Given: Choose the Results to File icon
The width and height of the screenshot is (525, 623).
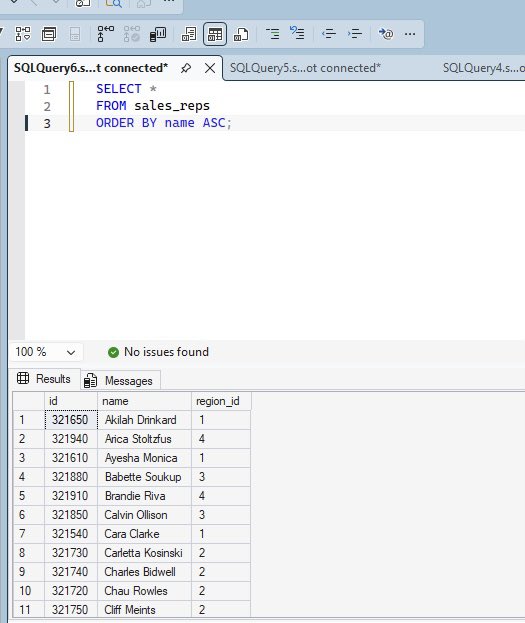Looking at the screenshot, I should [x=241, y=34].
